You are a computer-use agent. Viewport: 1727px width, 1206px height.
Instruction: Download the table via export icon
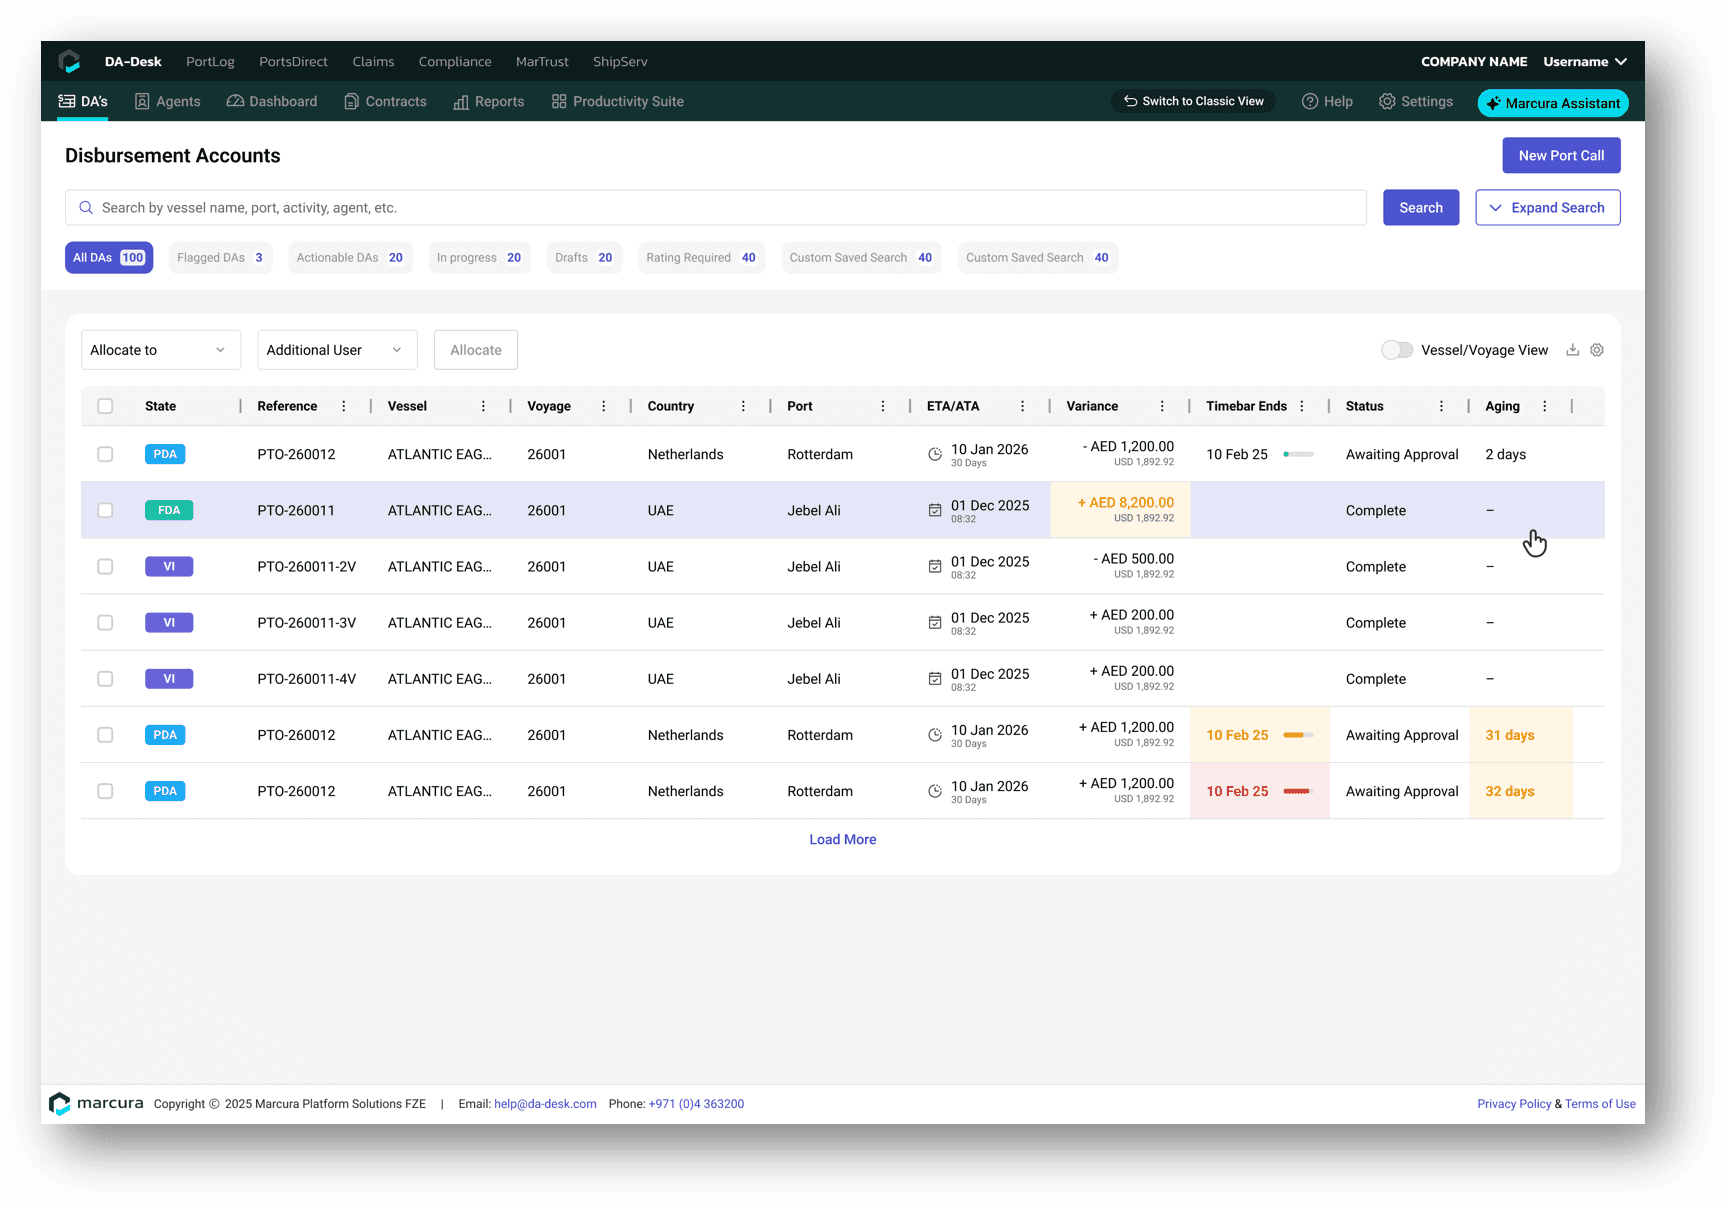tap(1572, 350)
